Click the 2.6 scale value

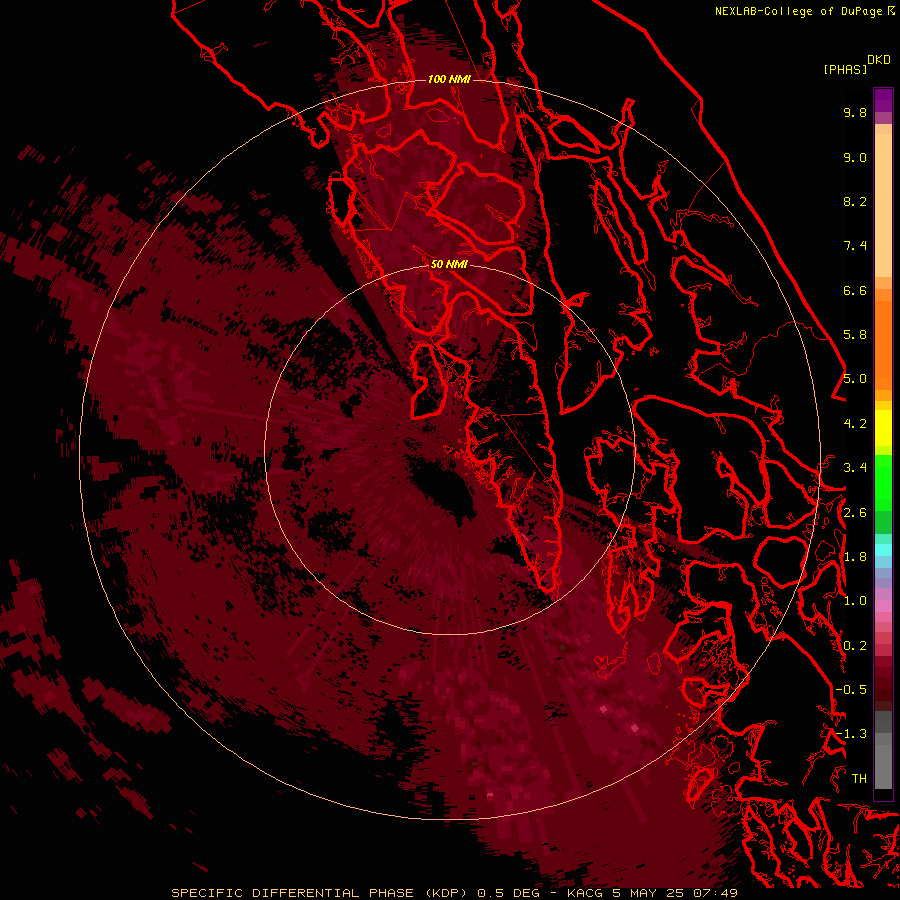tap(855, 513)
